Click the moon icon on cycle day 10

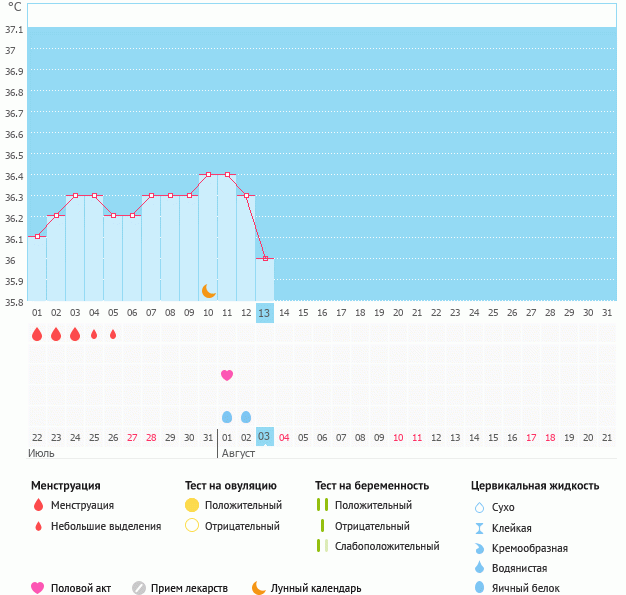point(208,291)
